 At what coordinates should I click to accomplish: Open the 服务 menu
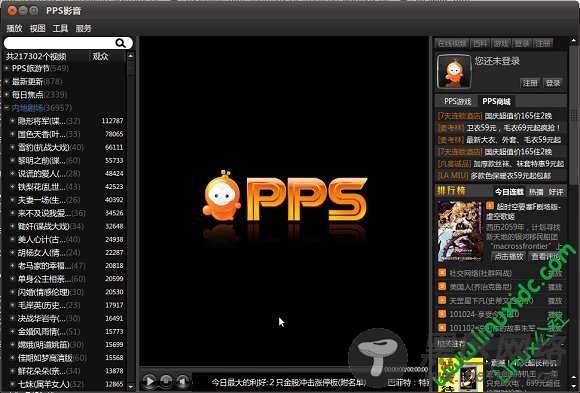tap(84, 28)
